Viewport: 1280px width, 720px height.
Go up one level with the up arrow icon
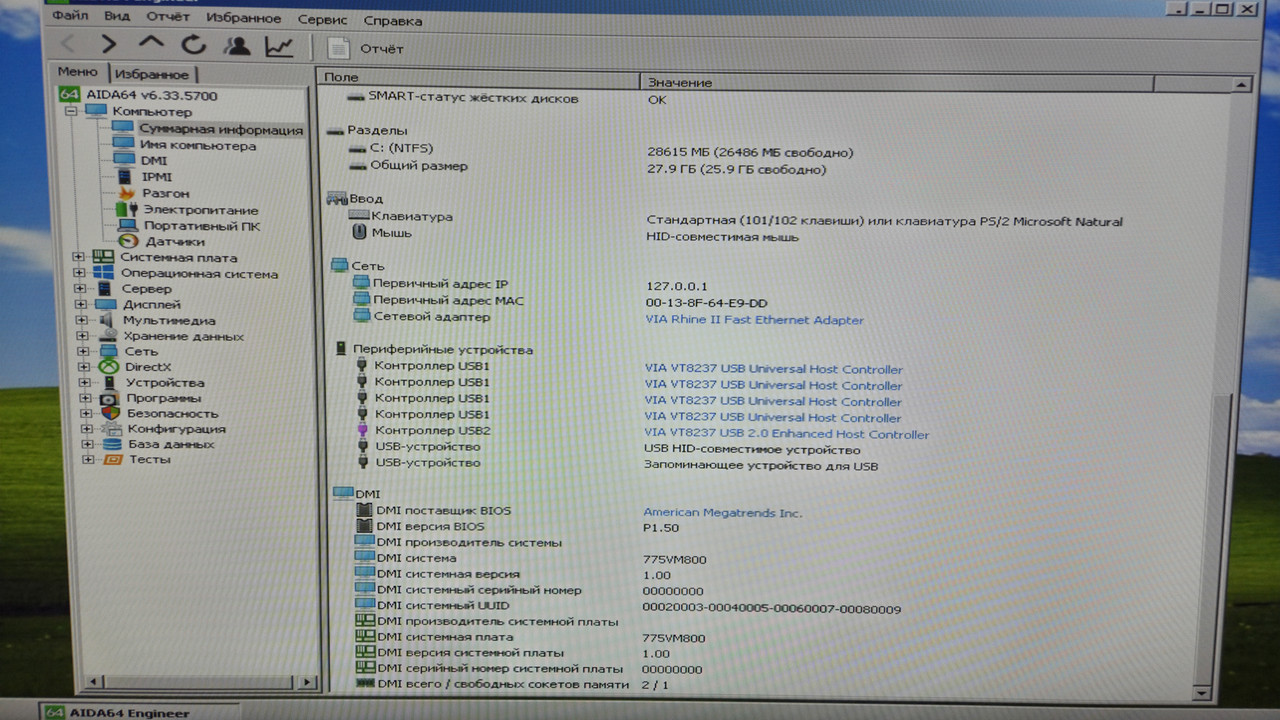(x=151, y=44)
